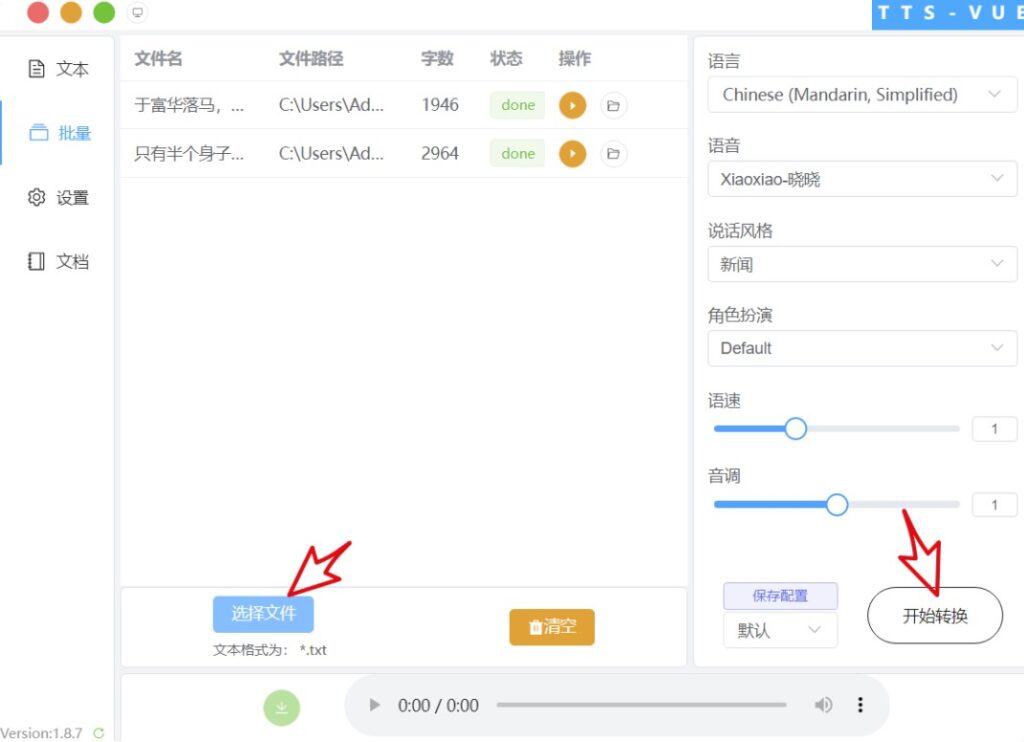Screen dimensions: 1024x742
Task: Open the 语言 language dropdown
Action: tap(861, 94)
